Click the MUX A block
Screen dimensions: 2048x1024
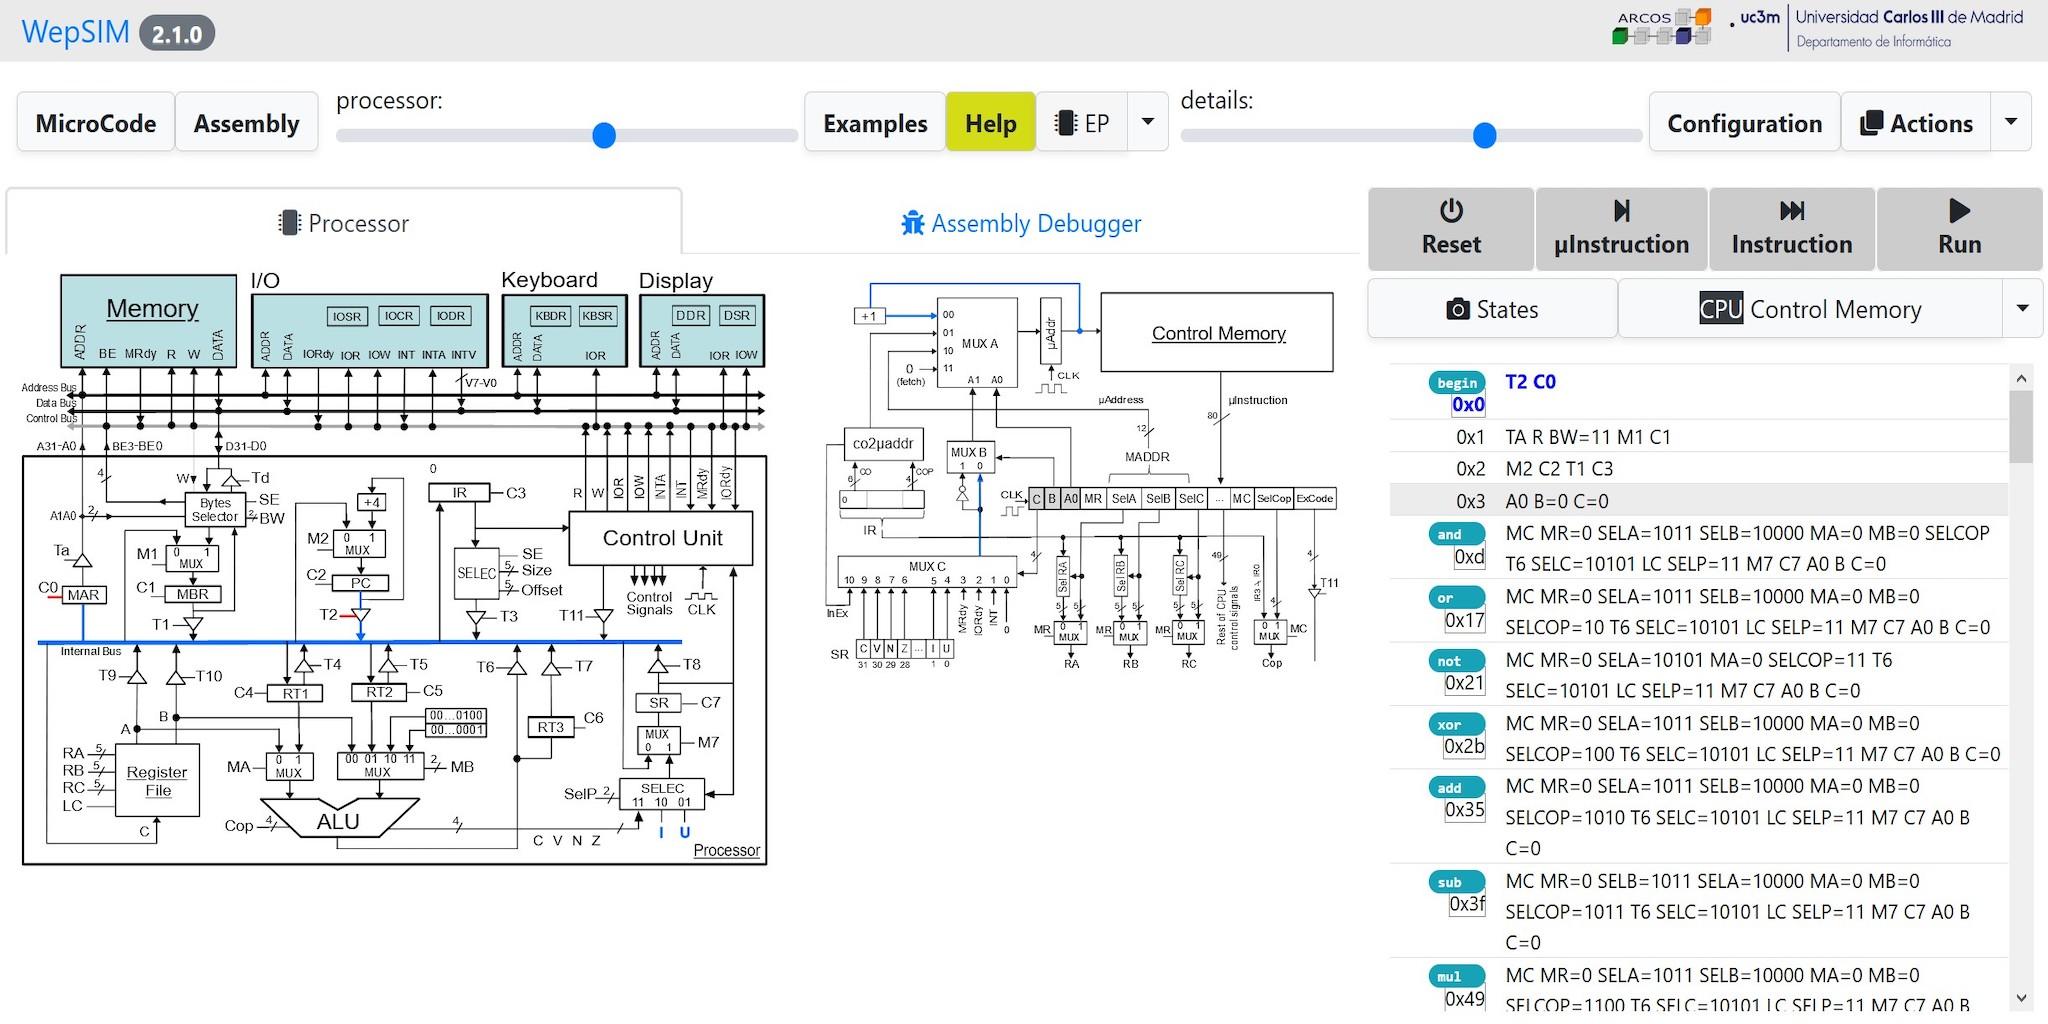pos(977,343)
